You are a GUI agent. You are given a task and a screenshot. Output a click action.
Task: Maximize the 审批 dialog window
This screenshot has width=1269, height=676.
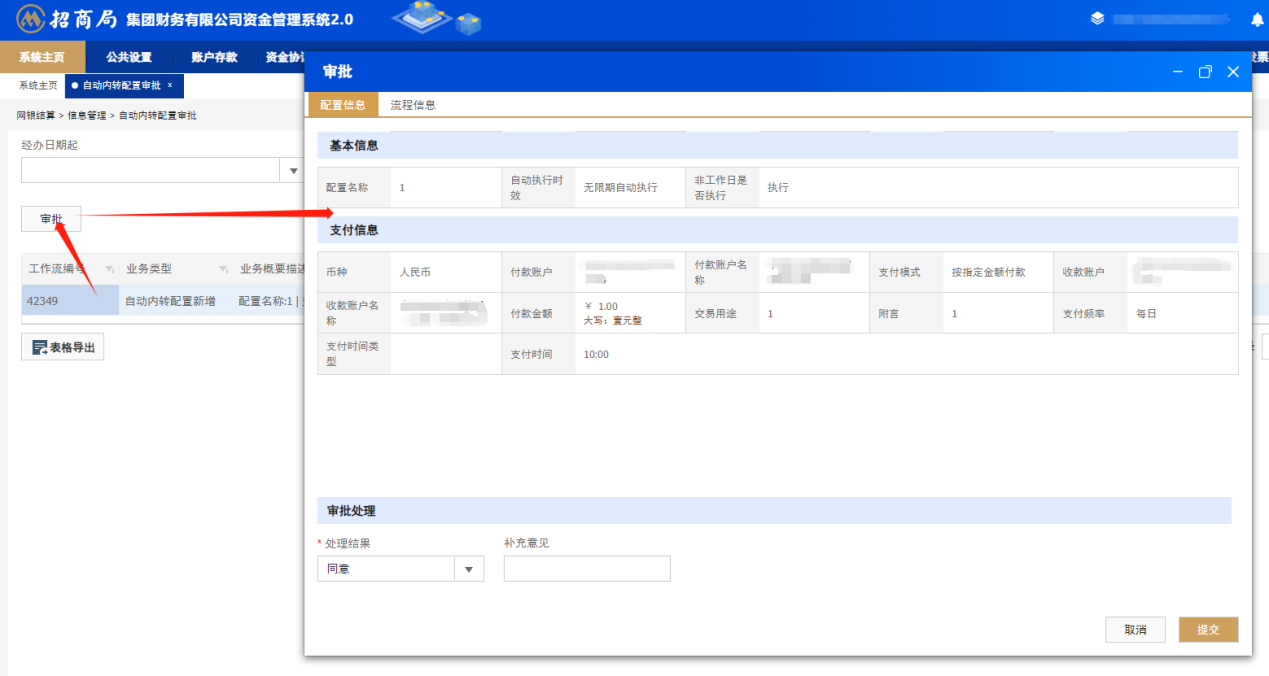tap(1205, 72)
